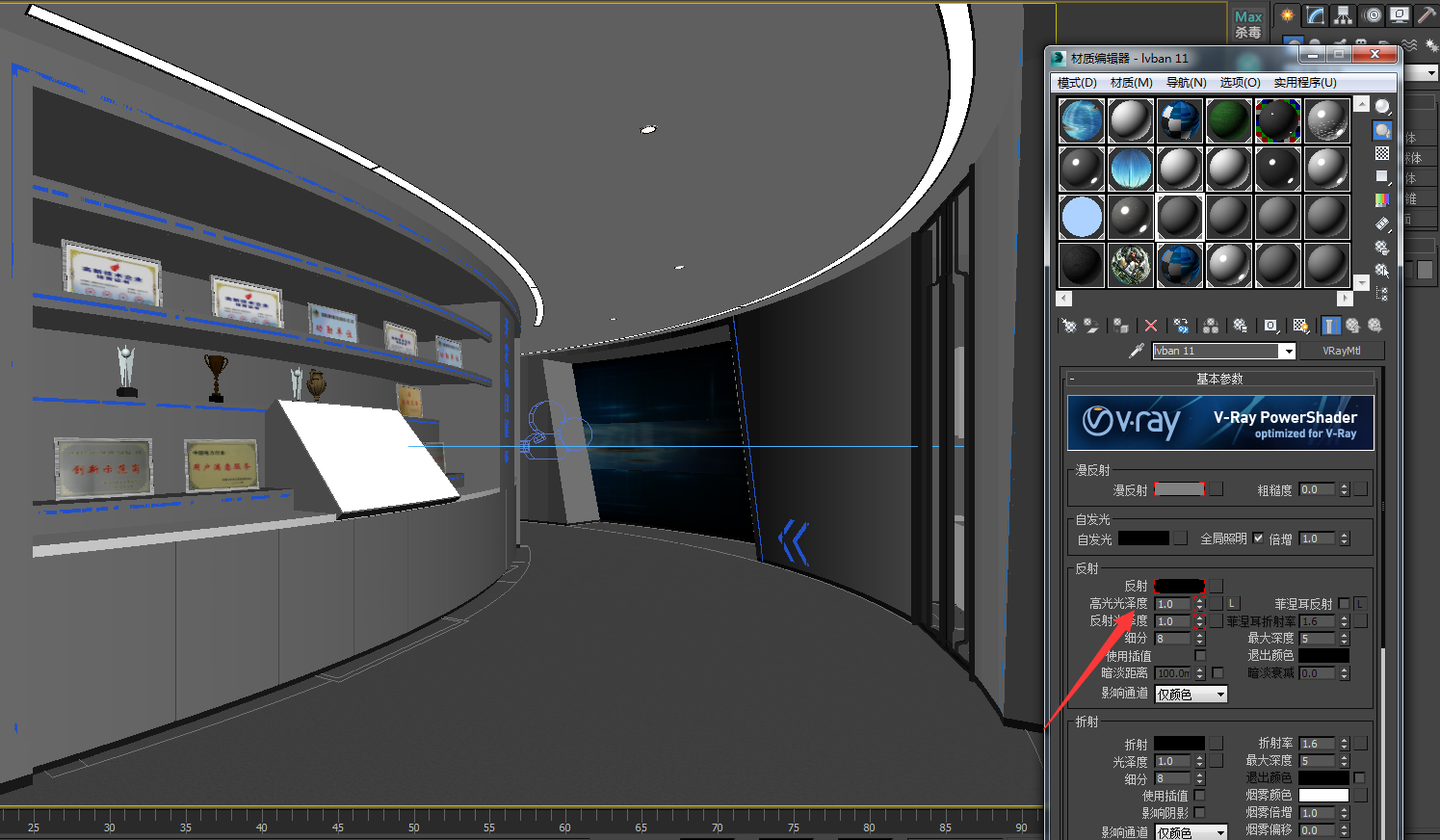
Task: Open 导航(N) menu
Action: coord(1186,82)
